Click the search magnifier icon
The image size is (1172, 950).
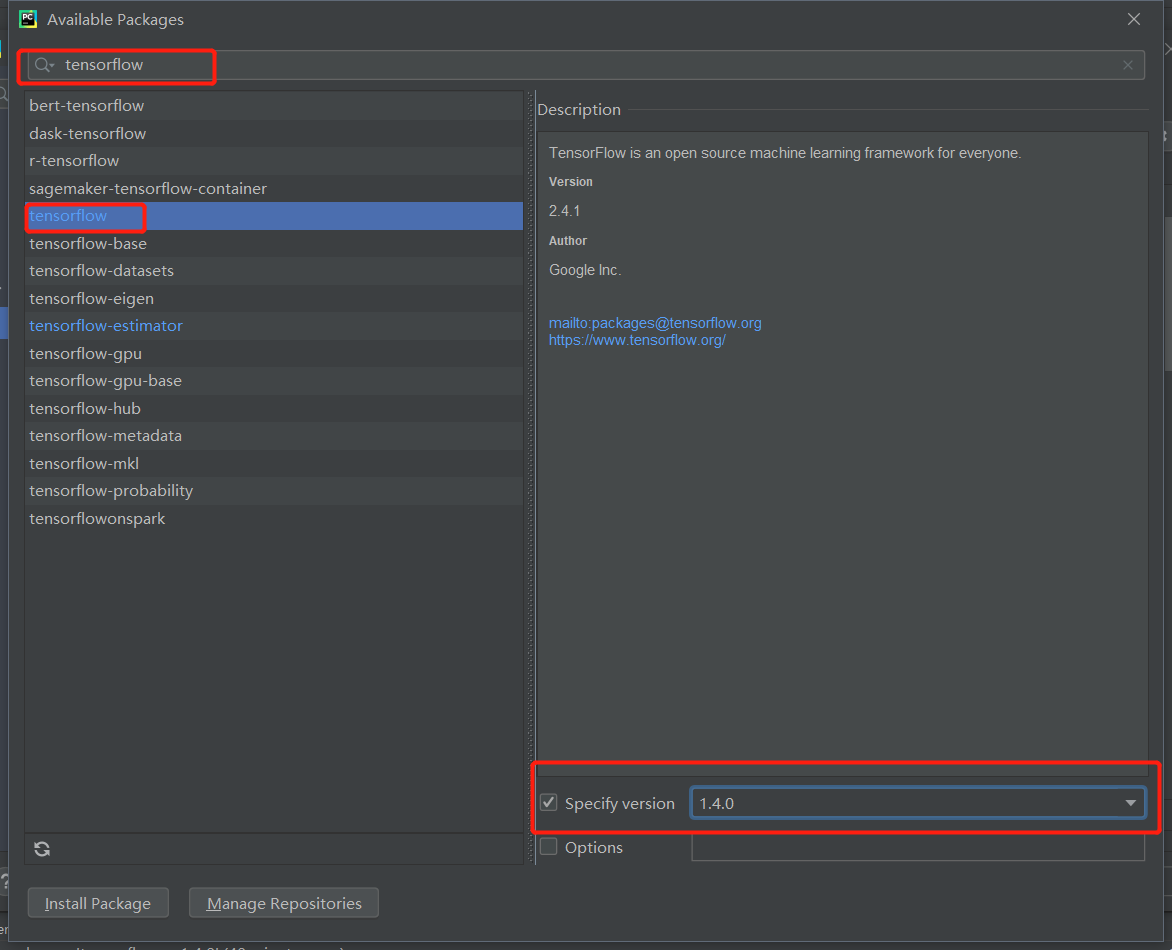(43, 65)
